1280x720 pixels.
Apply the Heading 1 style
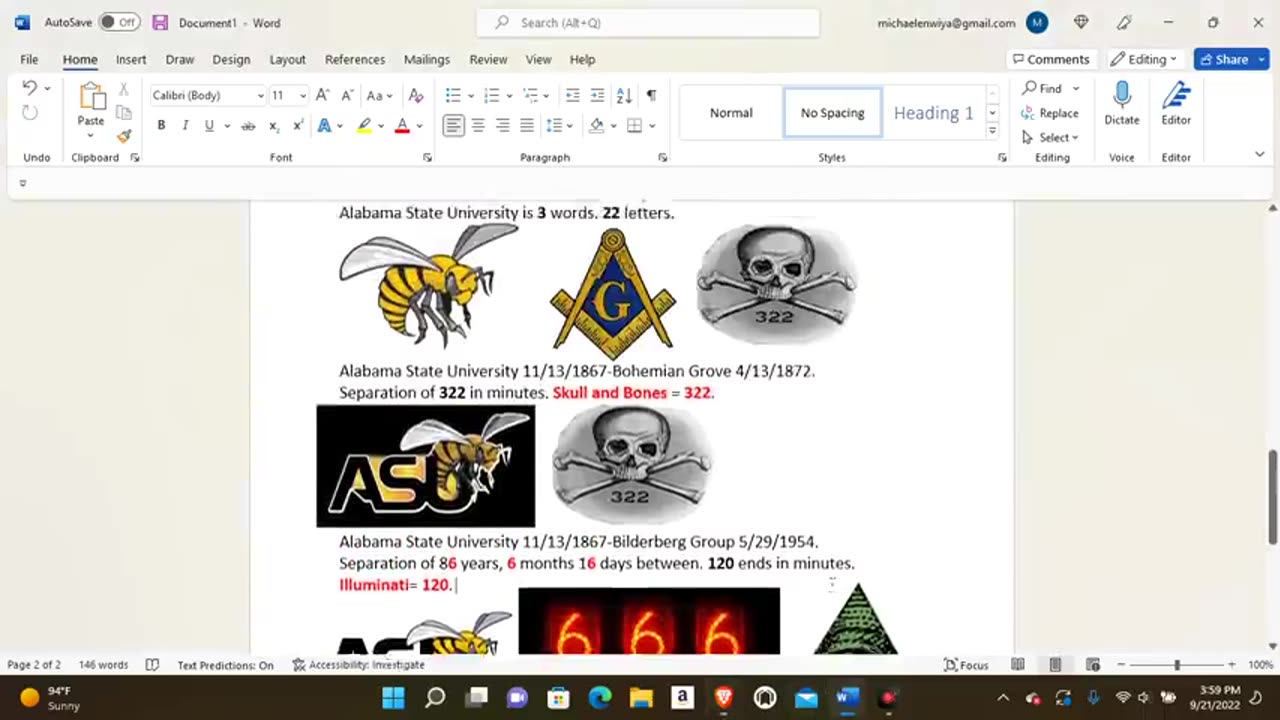[933, 113]
